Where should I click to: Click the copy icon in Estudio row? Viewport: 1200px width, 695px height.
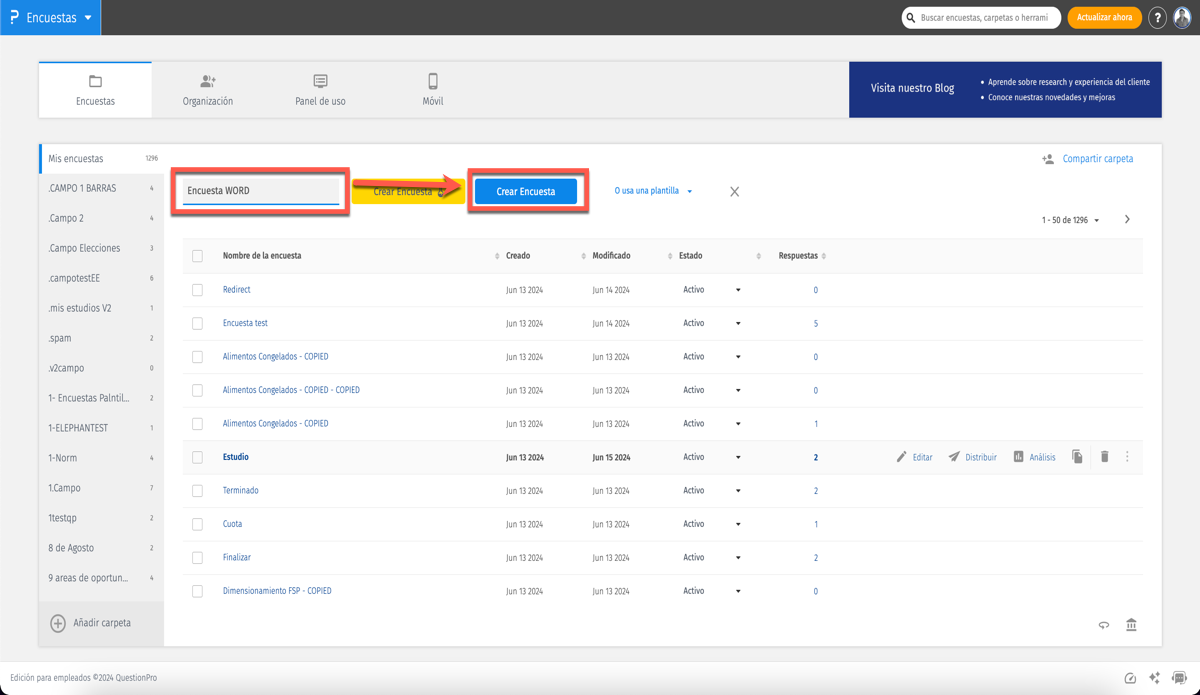coord(1077,457)
